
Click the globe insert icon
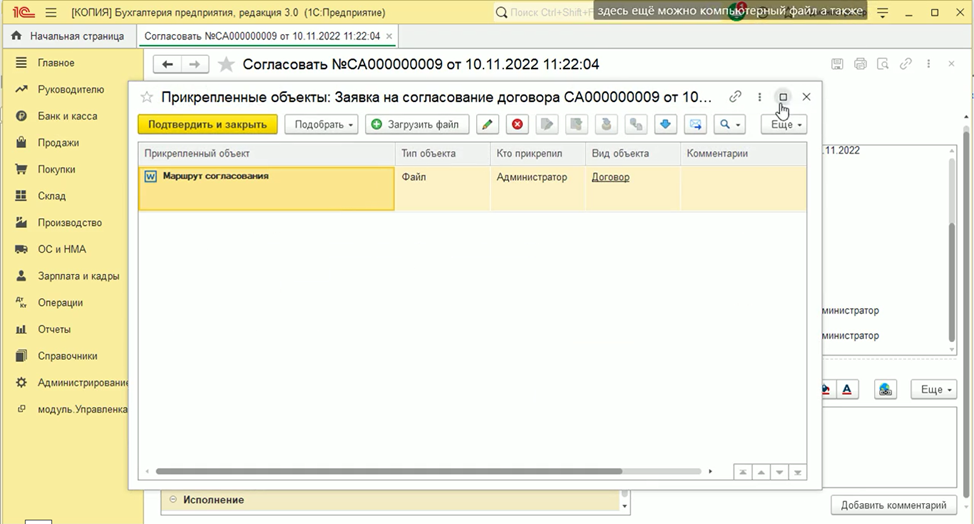click(x=885, y=389)
